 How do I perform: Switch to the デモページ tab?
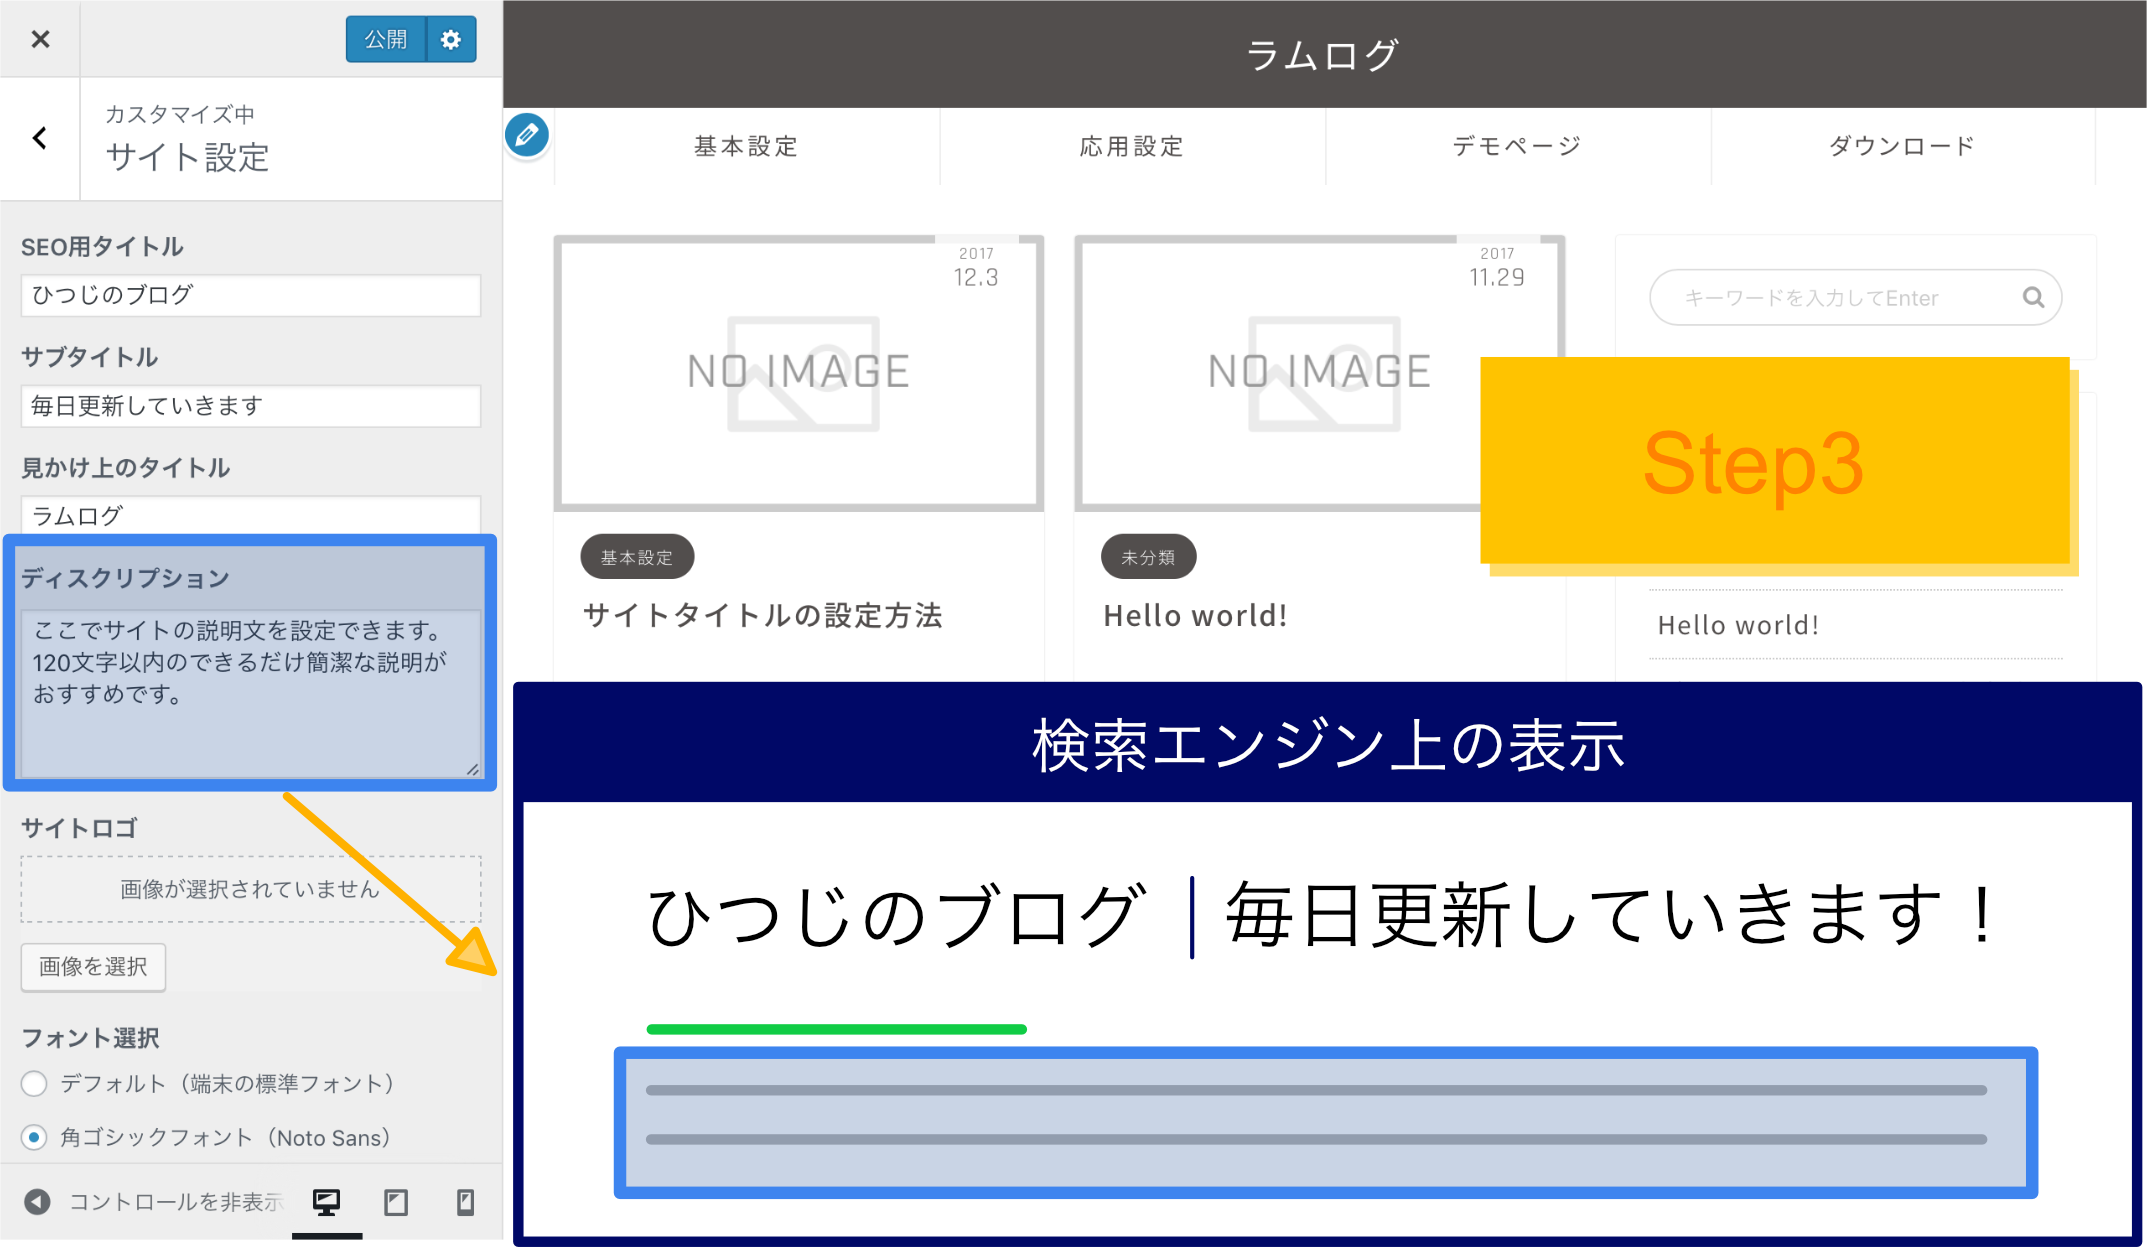[x=1516, y=146]
